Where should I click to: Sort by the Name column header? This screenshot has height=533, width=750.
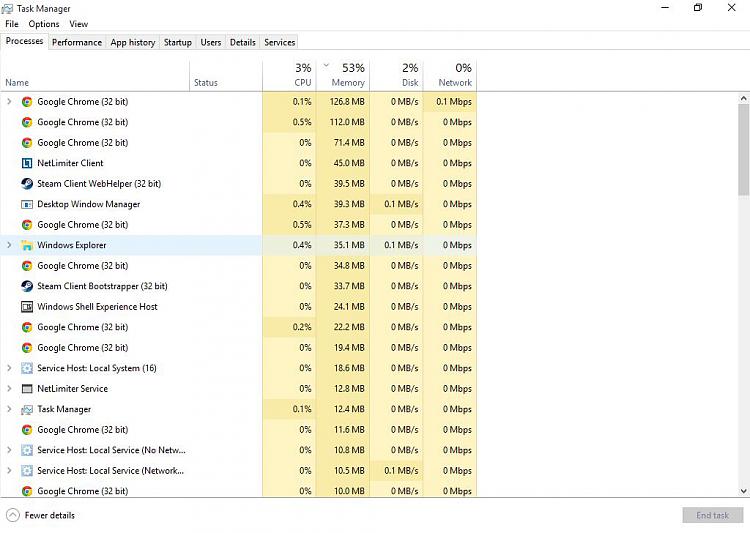95,76
